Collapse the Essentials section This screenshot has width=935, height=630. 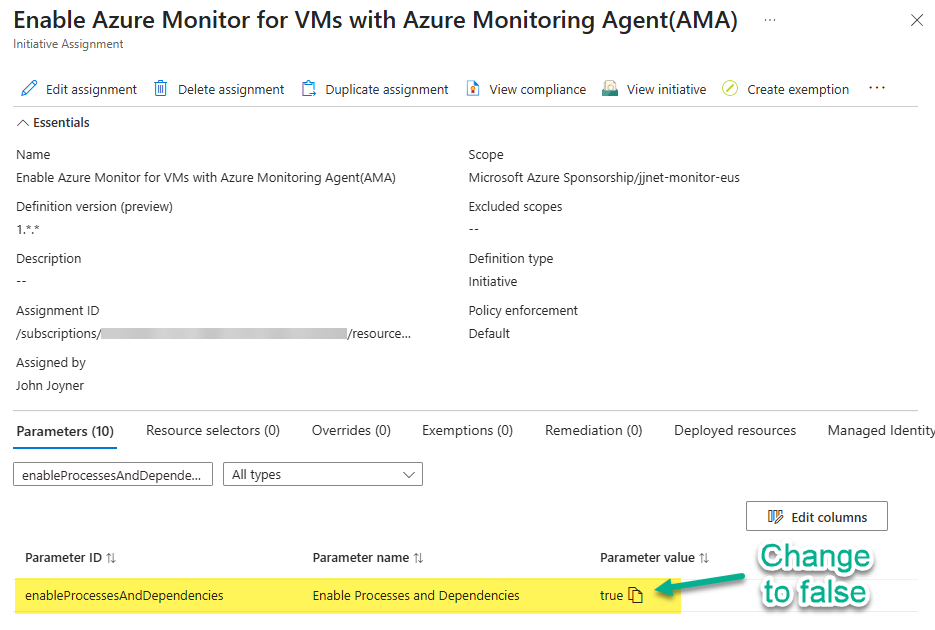pos(23,123)
